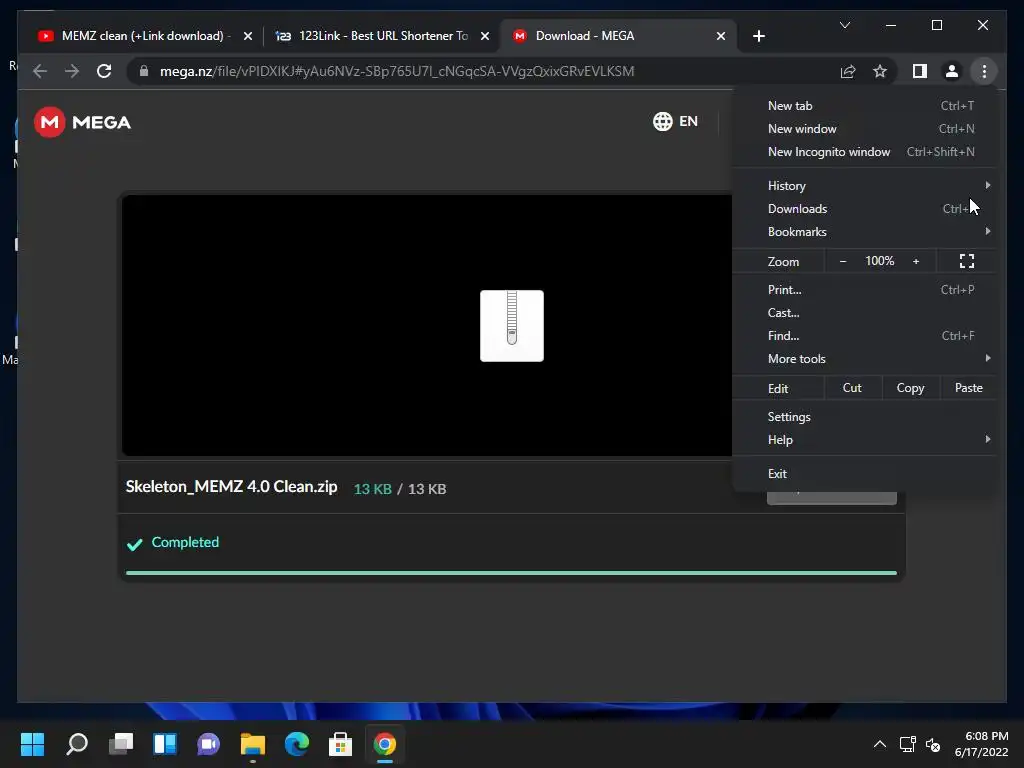Reload the MEGA page
The width and height of the screenshot is (1024, 768).
104,71
